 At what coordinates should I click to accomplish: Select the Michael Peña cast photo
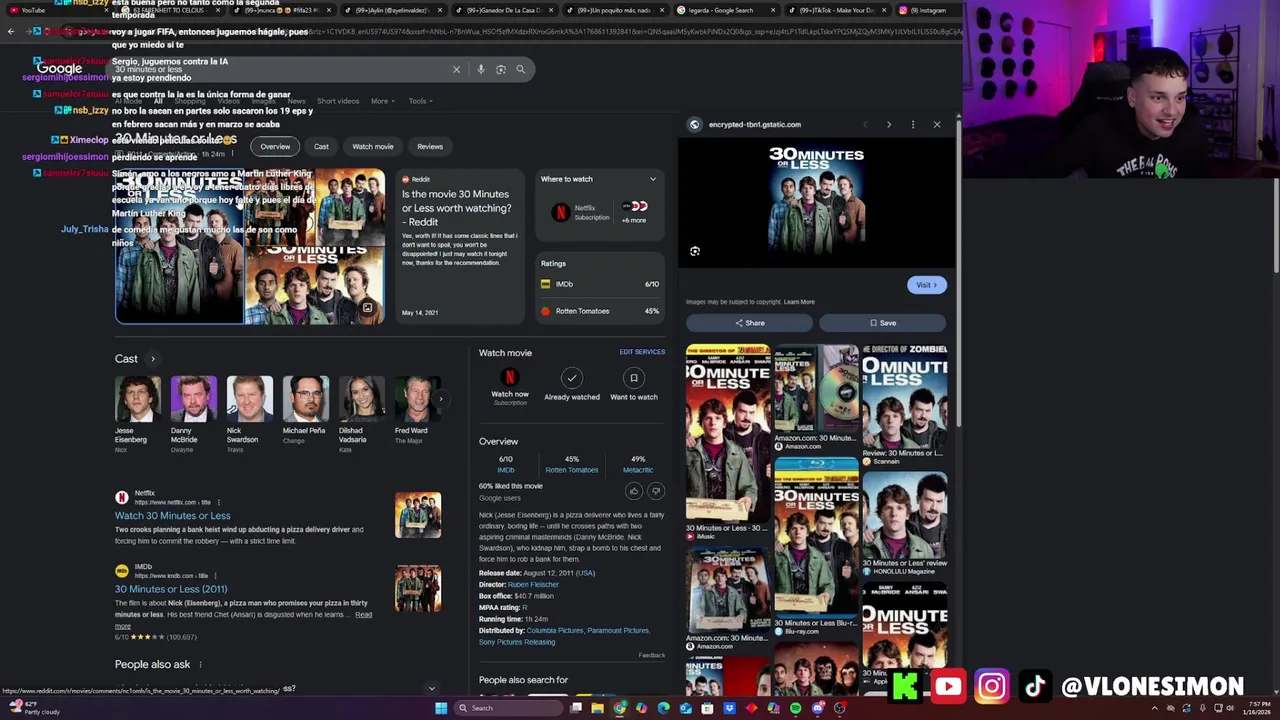(305, 399)
